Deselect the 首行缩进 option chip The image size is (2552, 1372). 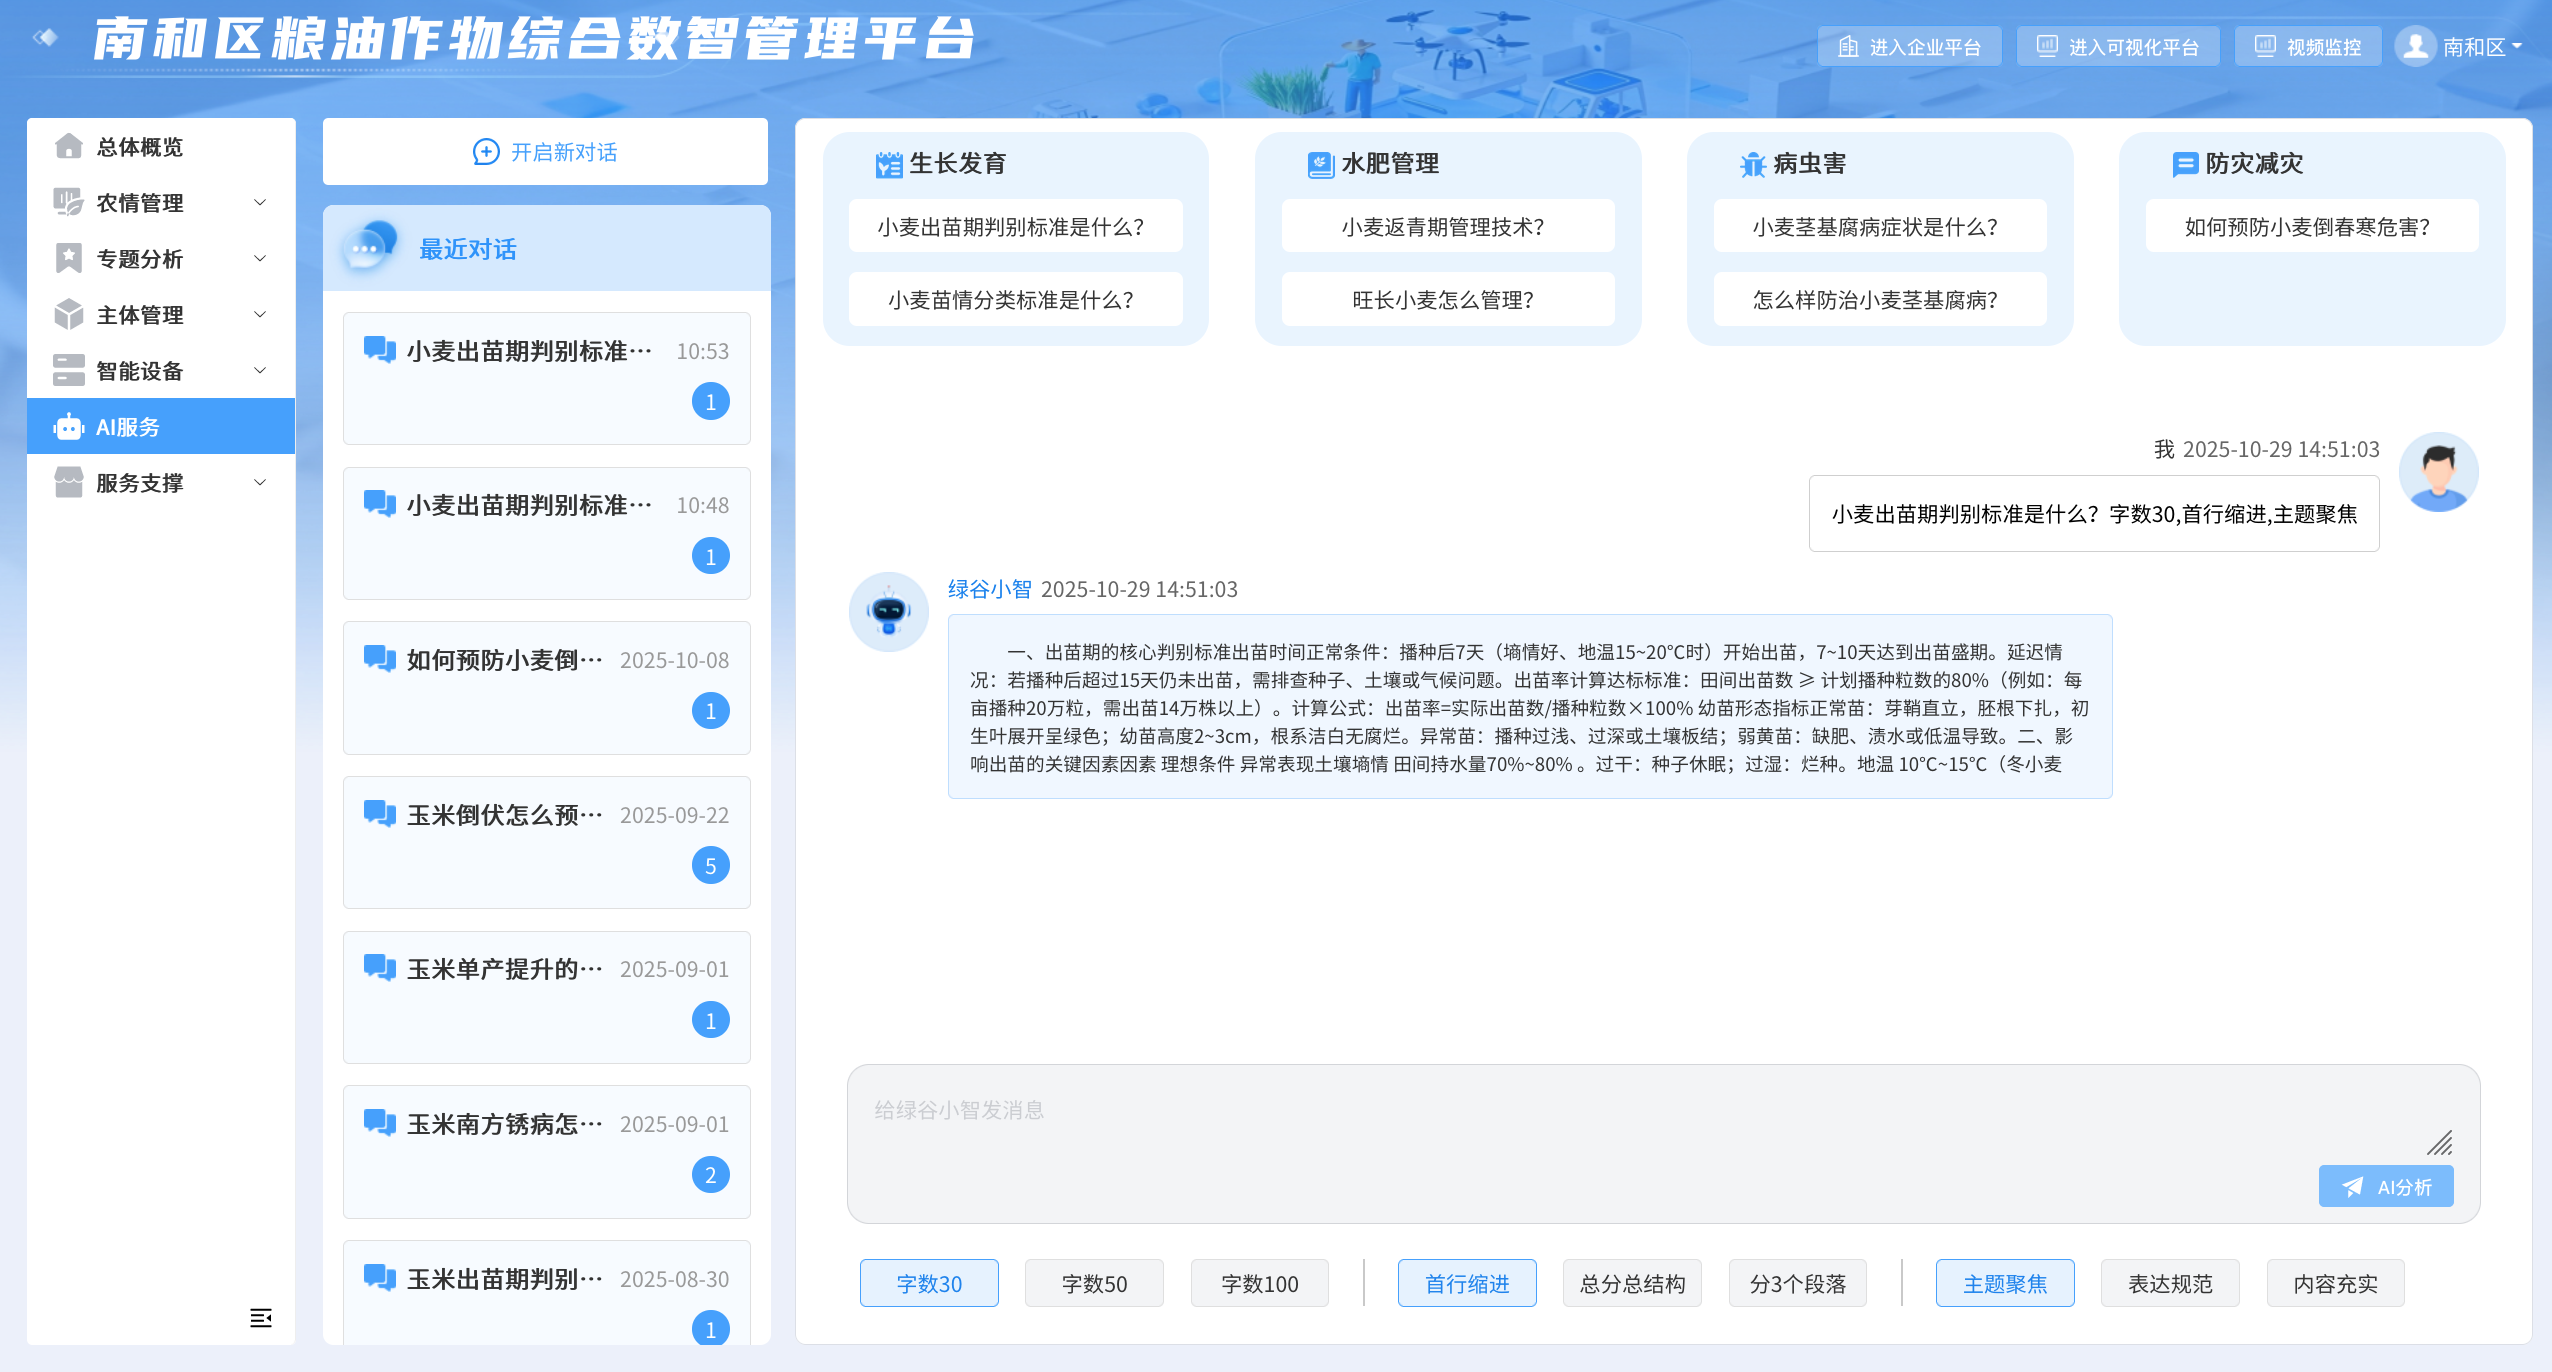coord(1466,1284)
